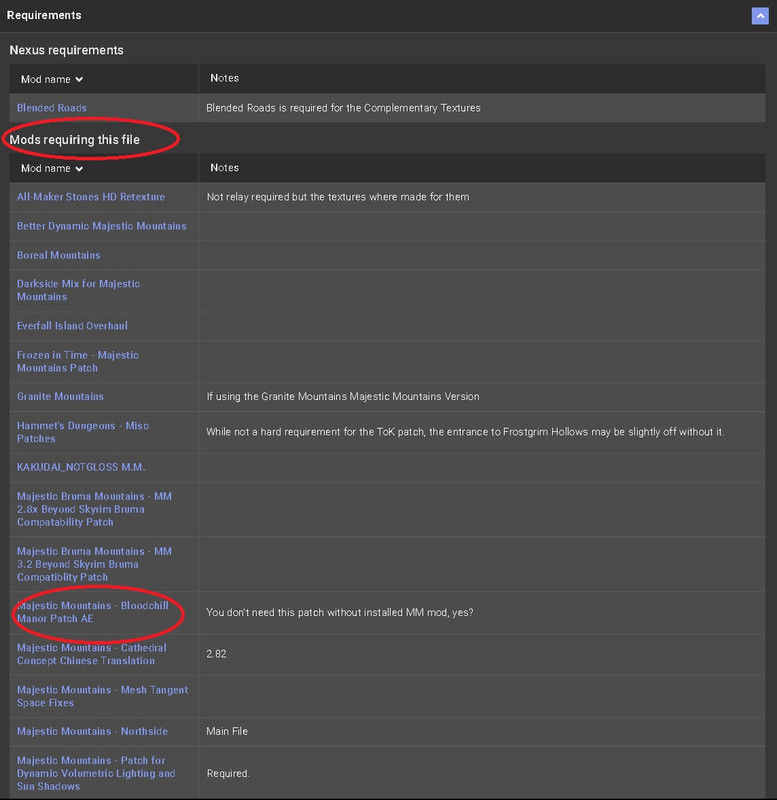Sort Nexus requirements table by Mod name
This screenshot has width=777, height=800.
[x=52, y=79]
